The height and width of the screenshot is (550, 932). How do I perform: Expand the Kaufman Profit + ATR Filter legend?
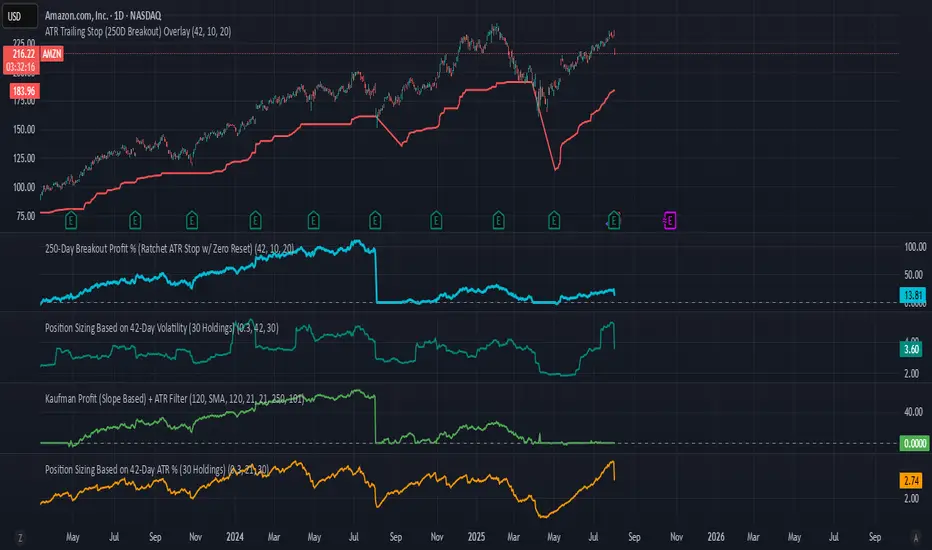(x=175, y=398)
